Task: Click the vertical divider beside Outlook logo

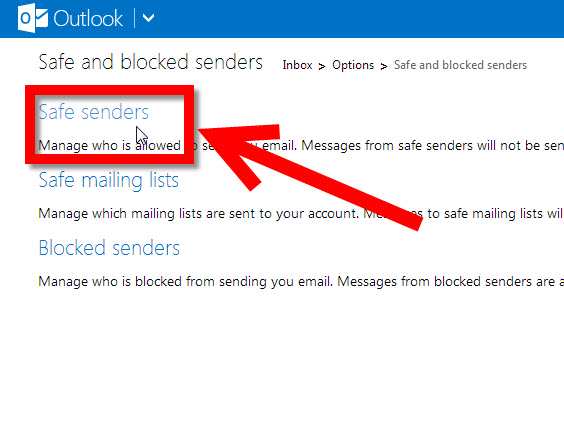Action: (134, 18)
